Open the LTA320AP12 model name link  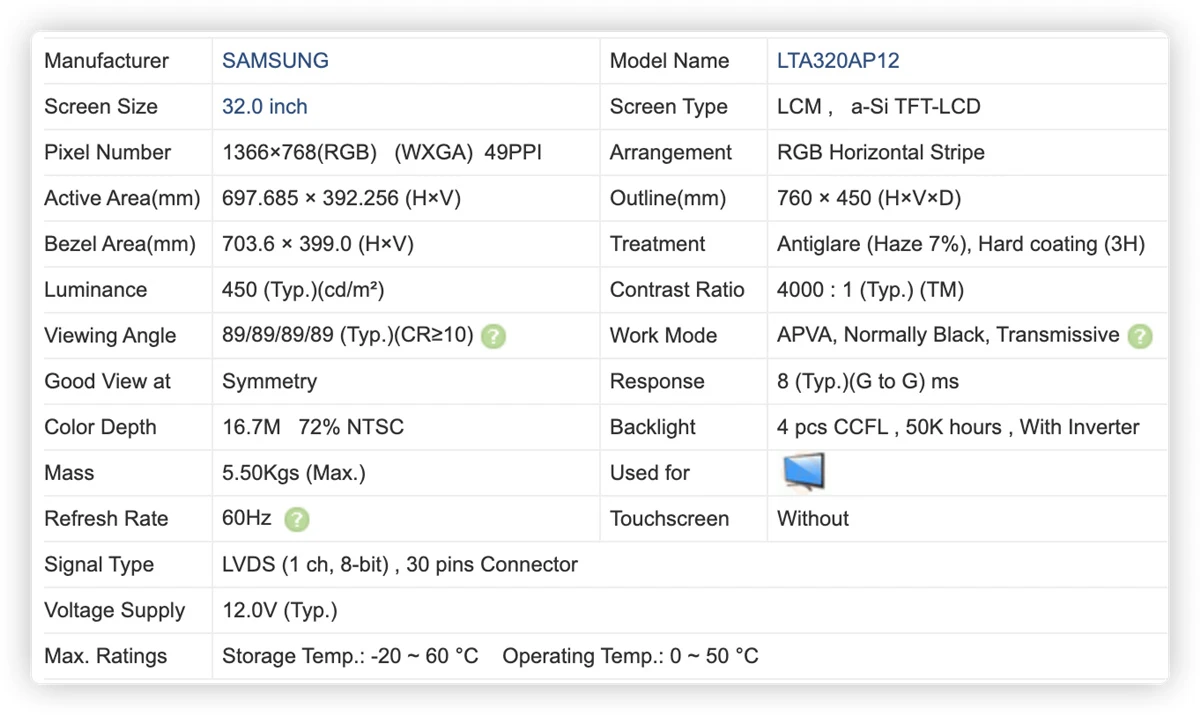pyautogui.click(x=838, y=61)
